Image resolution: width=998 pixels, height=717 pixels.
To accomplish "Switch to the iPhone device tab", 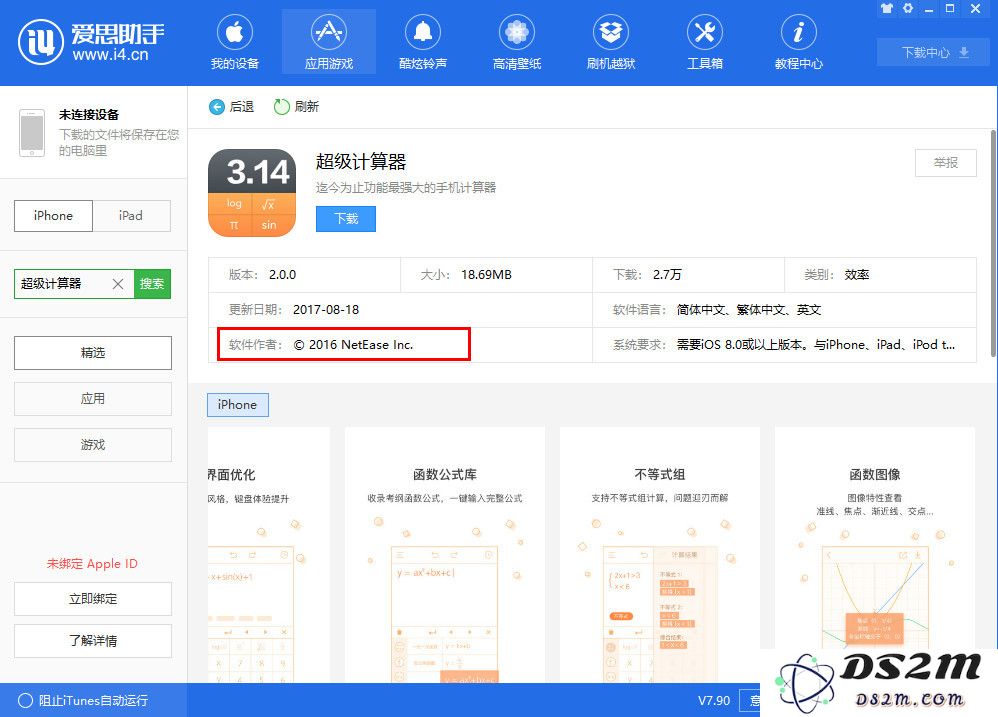I will [53, 216].
